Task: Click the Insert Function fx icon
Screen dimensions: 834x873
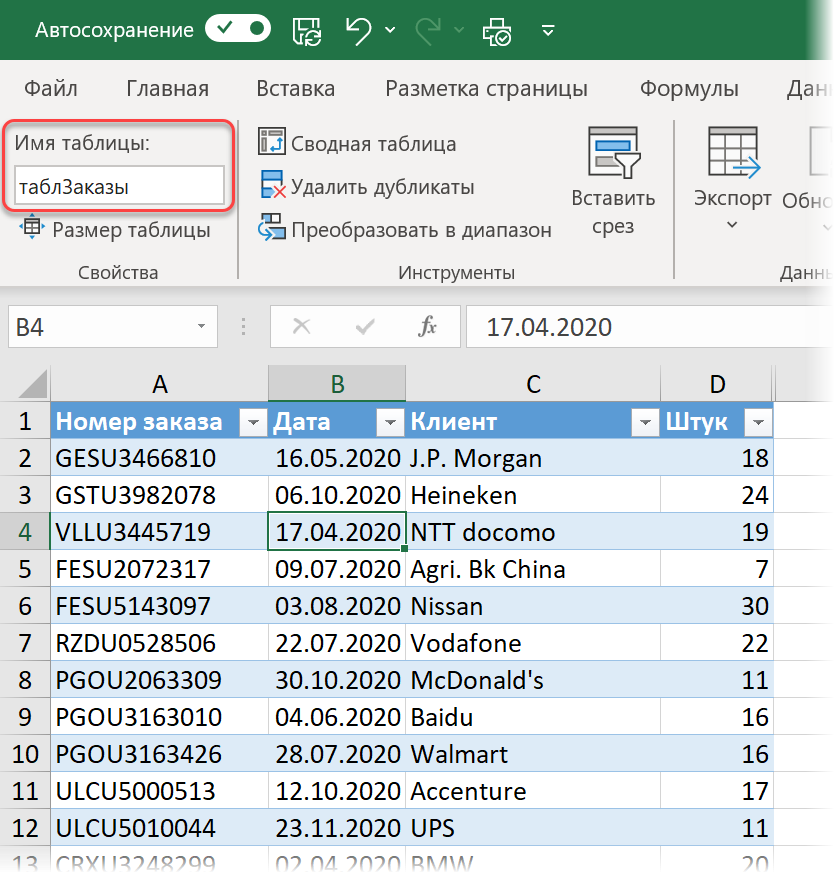Action: [x=428, y=326]
